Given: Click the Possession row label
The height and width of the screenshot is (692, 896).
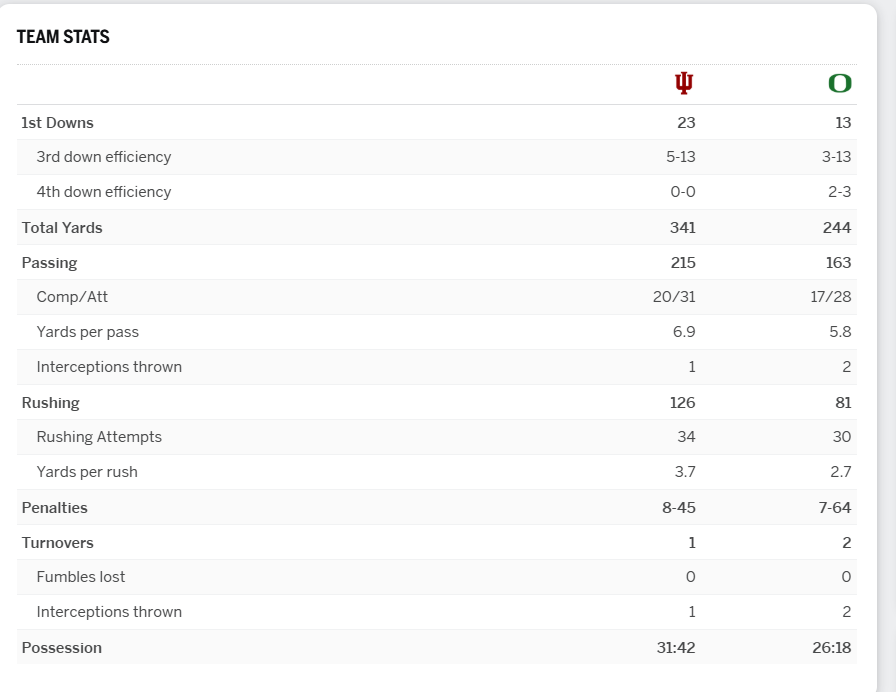Looking at the screenshot, I should pos(61,648).
